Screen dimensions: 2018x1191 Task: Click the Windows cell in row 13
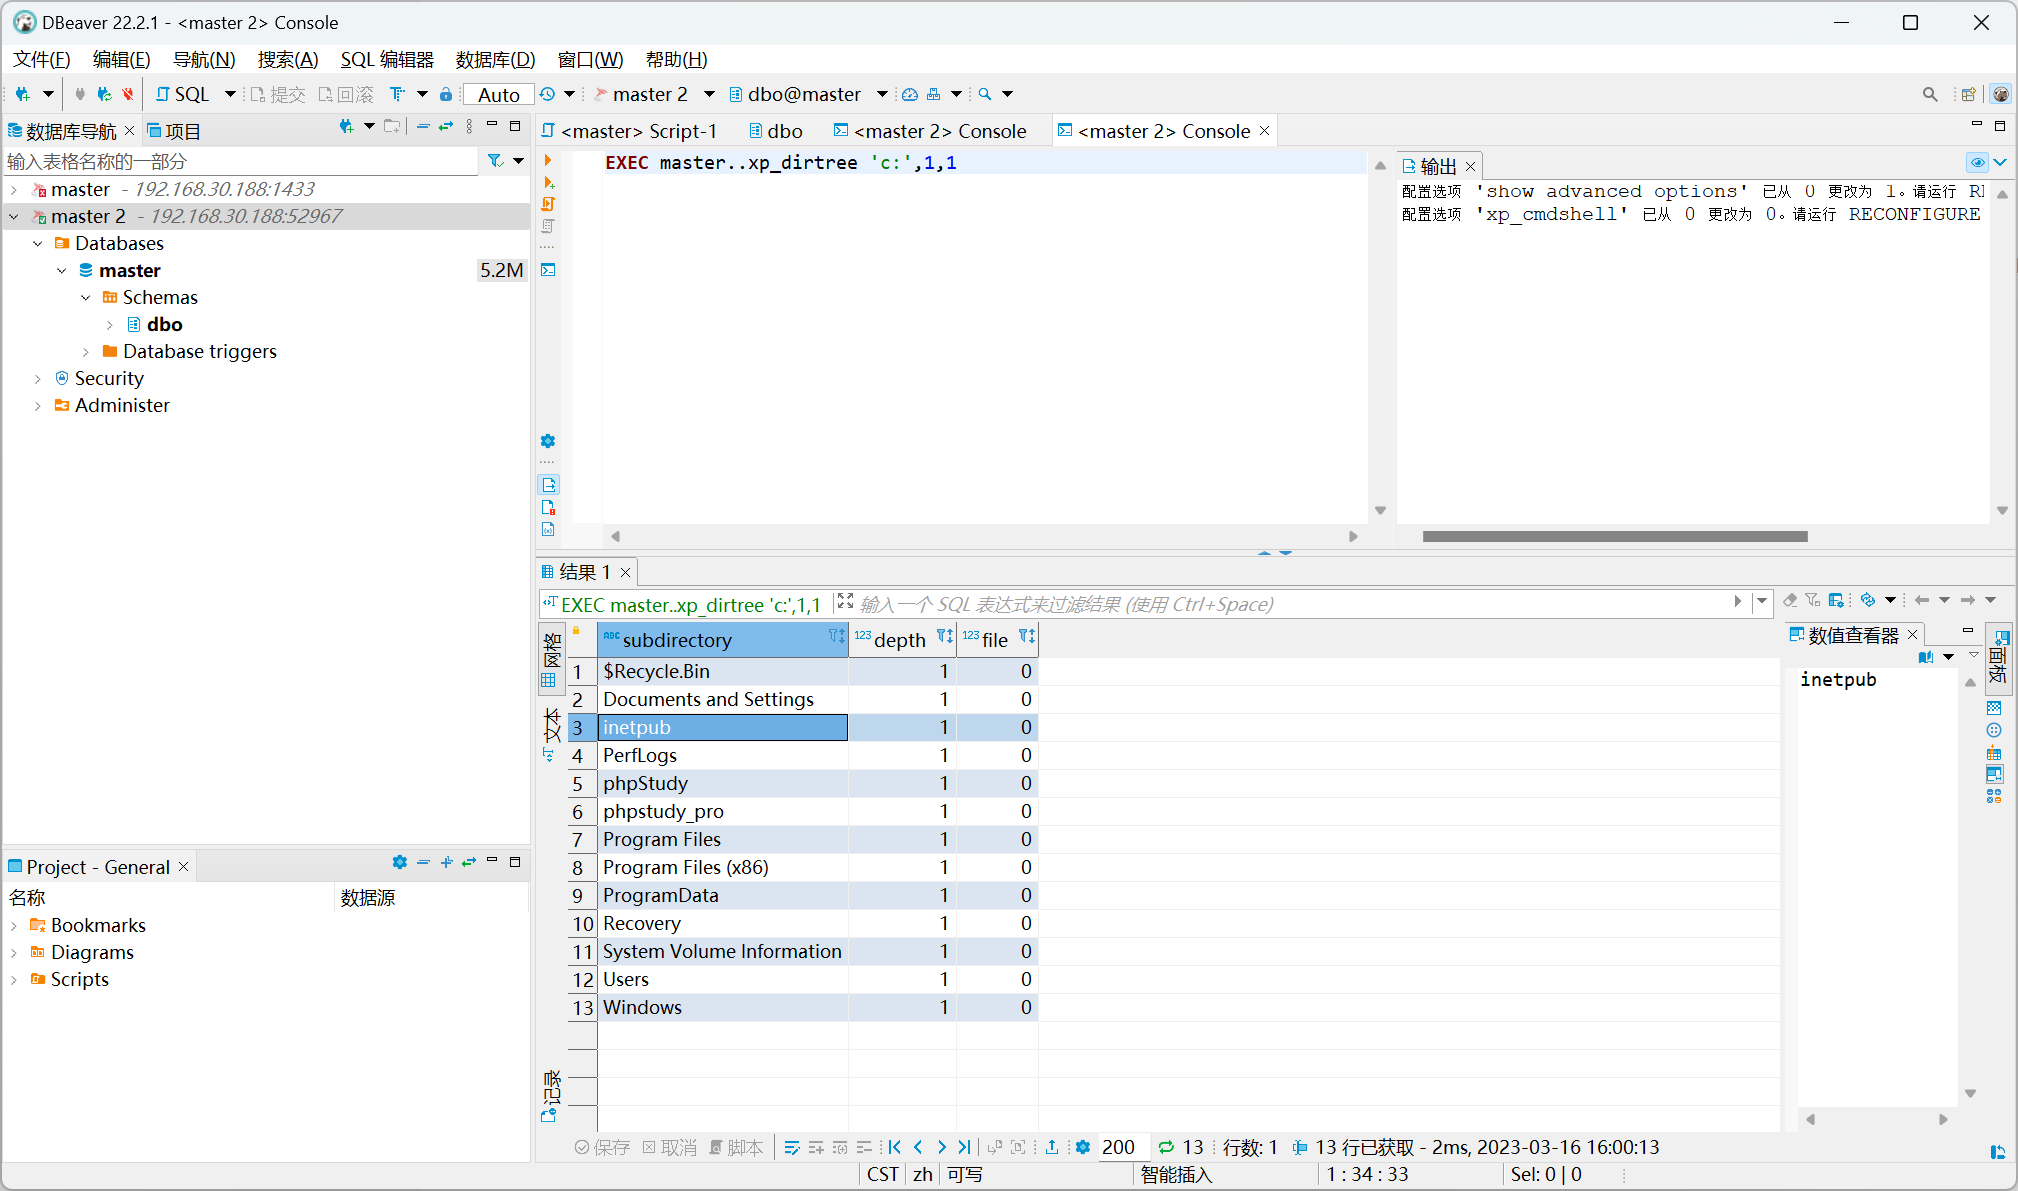click(723, 1007)
